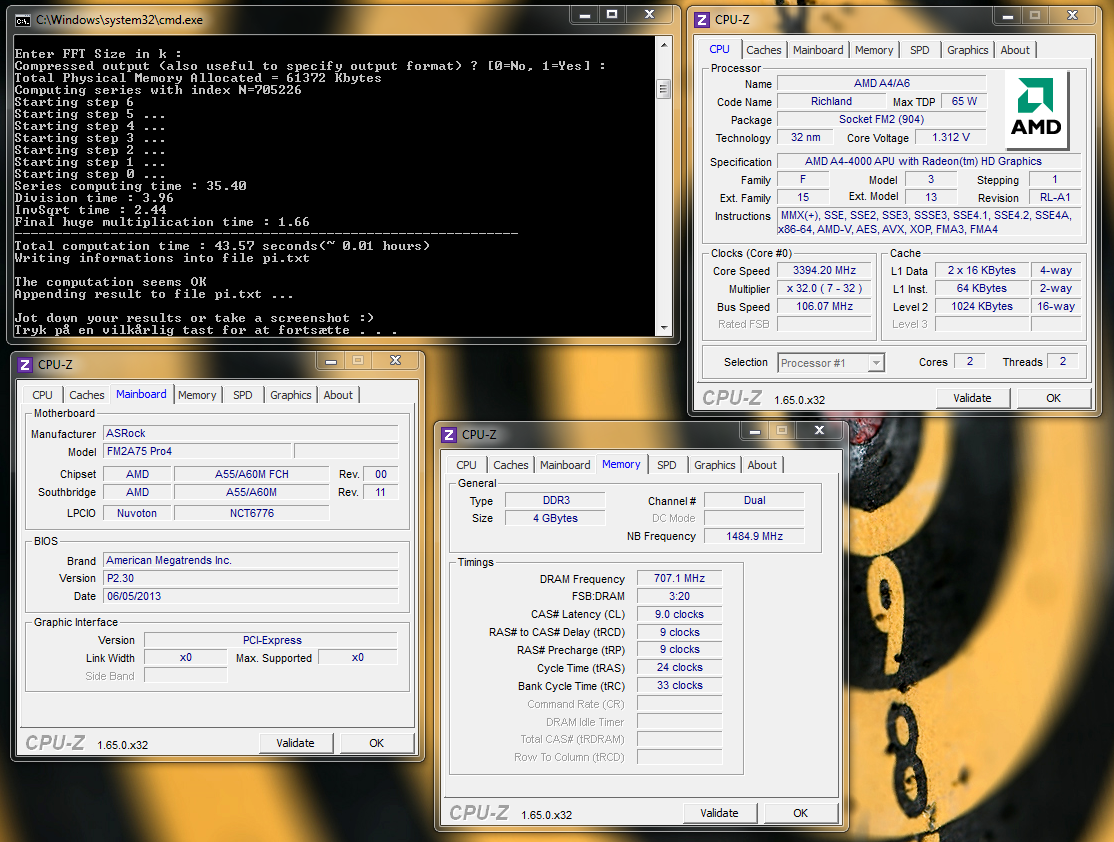Viewport: 1114px width, 842px height.
Task: Open Memory tab in the CPU window
Action: [874, 50]
